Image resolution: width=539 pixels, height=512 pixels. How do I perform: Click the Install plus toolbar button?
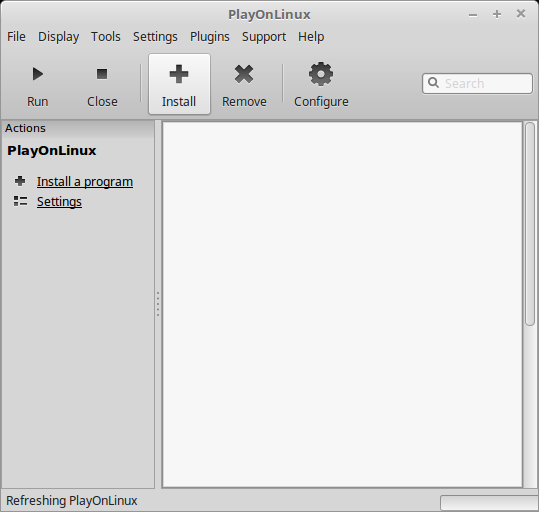click(x=179, y=84)
